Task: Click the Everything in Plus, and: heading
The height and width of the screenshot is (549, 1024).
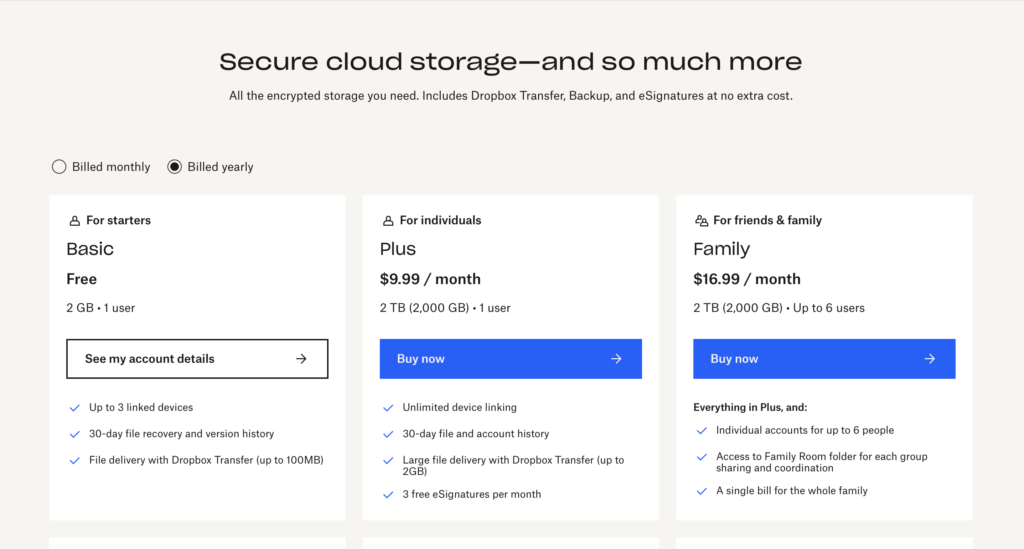Action: [x=750, y=407]
